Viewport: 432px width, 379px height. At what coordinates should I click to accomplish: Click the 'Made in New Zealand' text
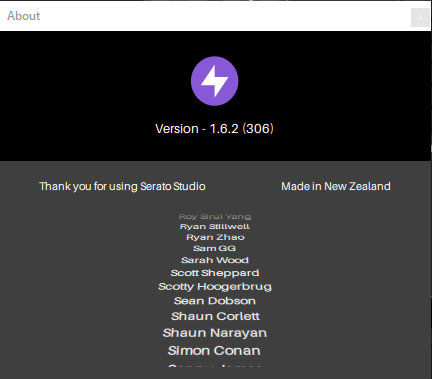click(x=336, y=186)
